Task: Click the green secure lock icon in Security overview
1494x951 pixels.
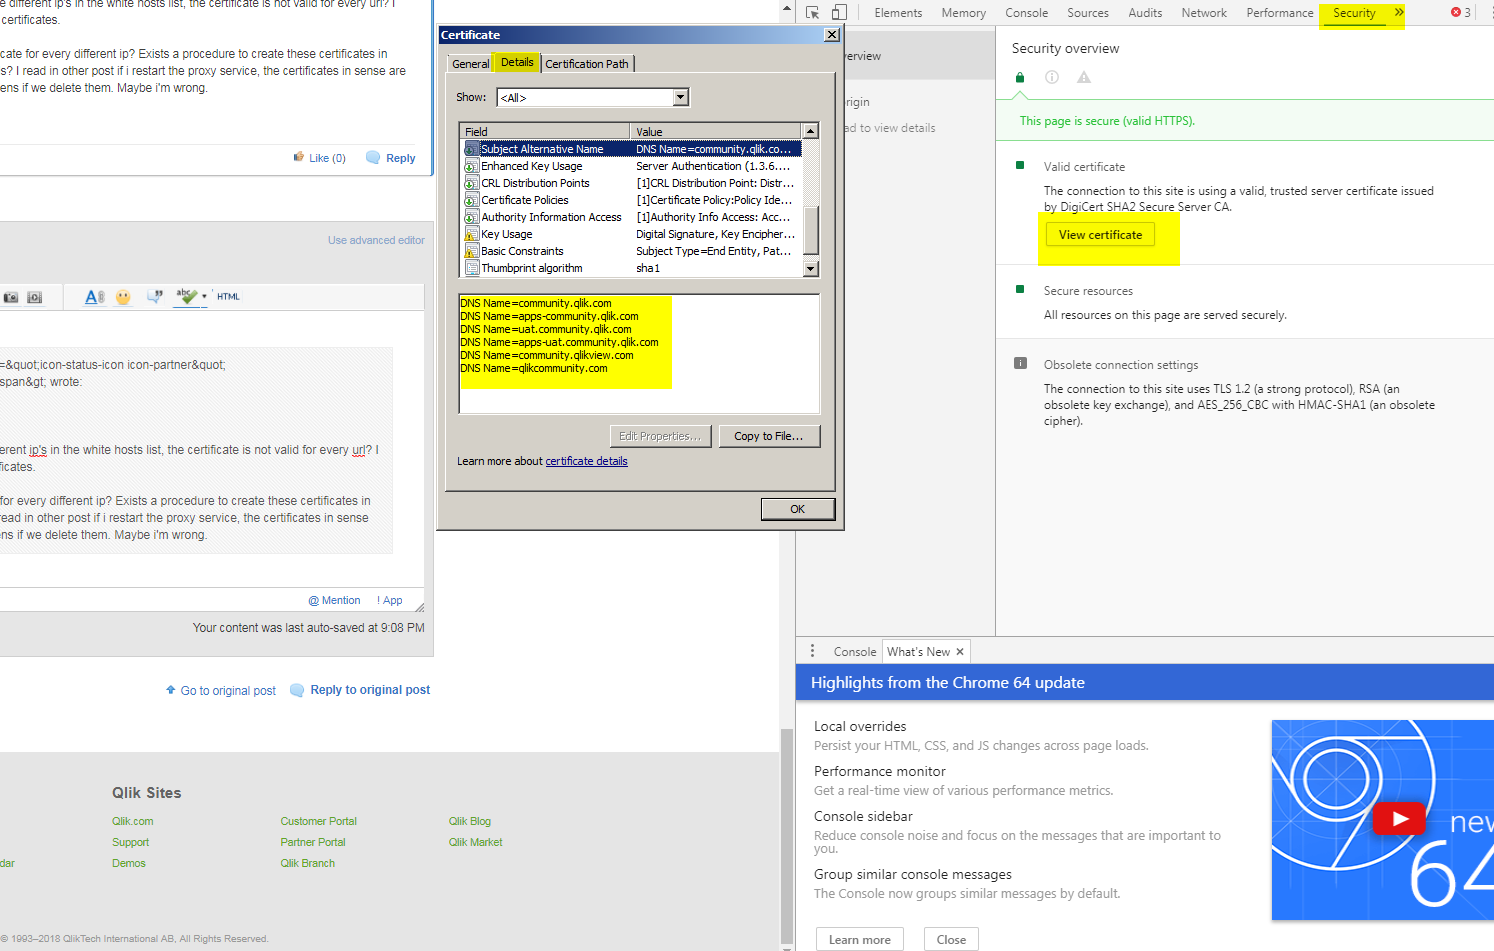Action: (x=1020, y=77)
